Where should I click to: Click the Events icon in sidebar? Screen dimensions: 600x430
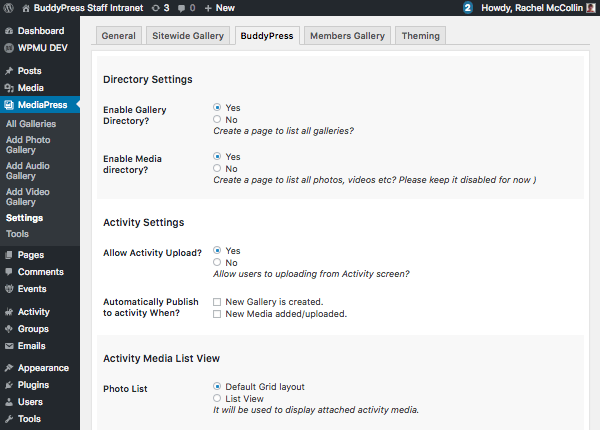pos(9,289)
